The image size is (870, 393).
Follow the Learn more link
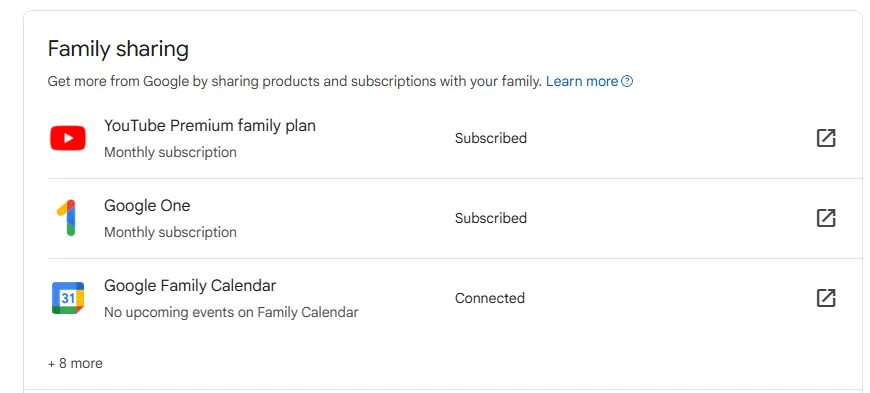pyautogui.click(x=582, y=82)
